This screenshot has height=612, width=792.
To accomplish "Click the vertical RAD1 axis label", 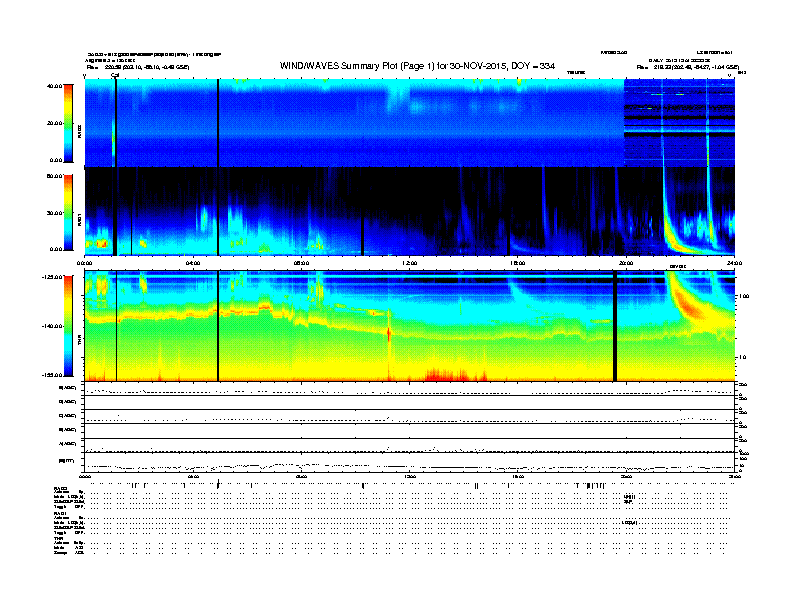I will pos(79,220).
